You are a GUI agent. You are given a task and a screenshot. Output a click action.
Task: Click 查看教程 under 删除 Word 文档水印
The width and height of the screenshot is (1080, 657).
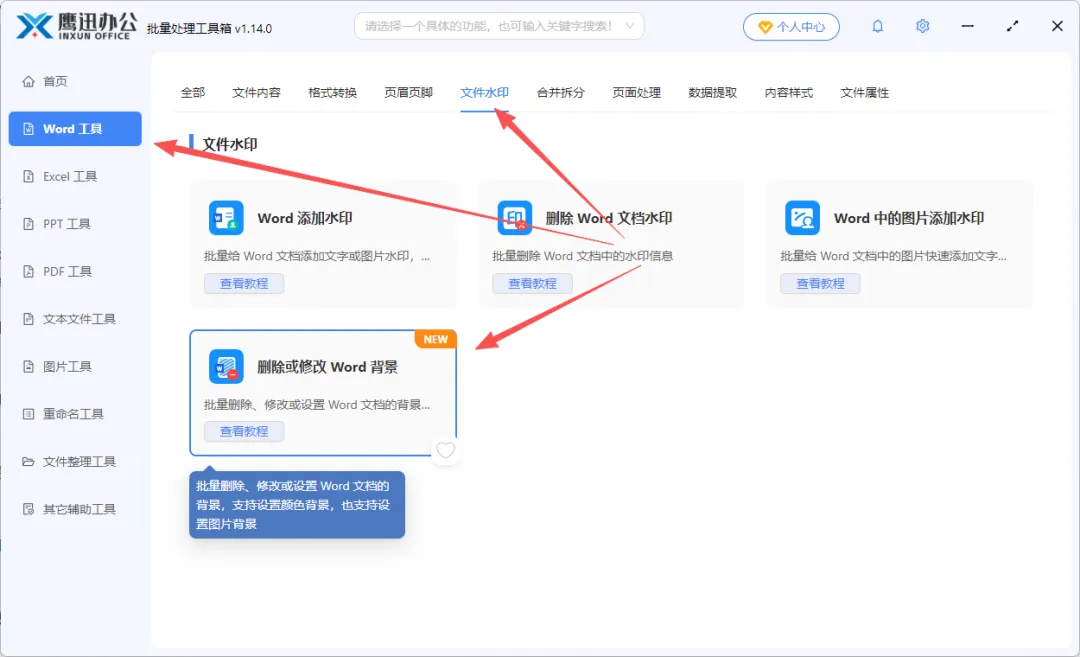point(532,283)
